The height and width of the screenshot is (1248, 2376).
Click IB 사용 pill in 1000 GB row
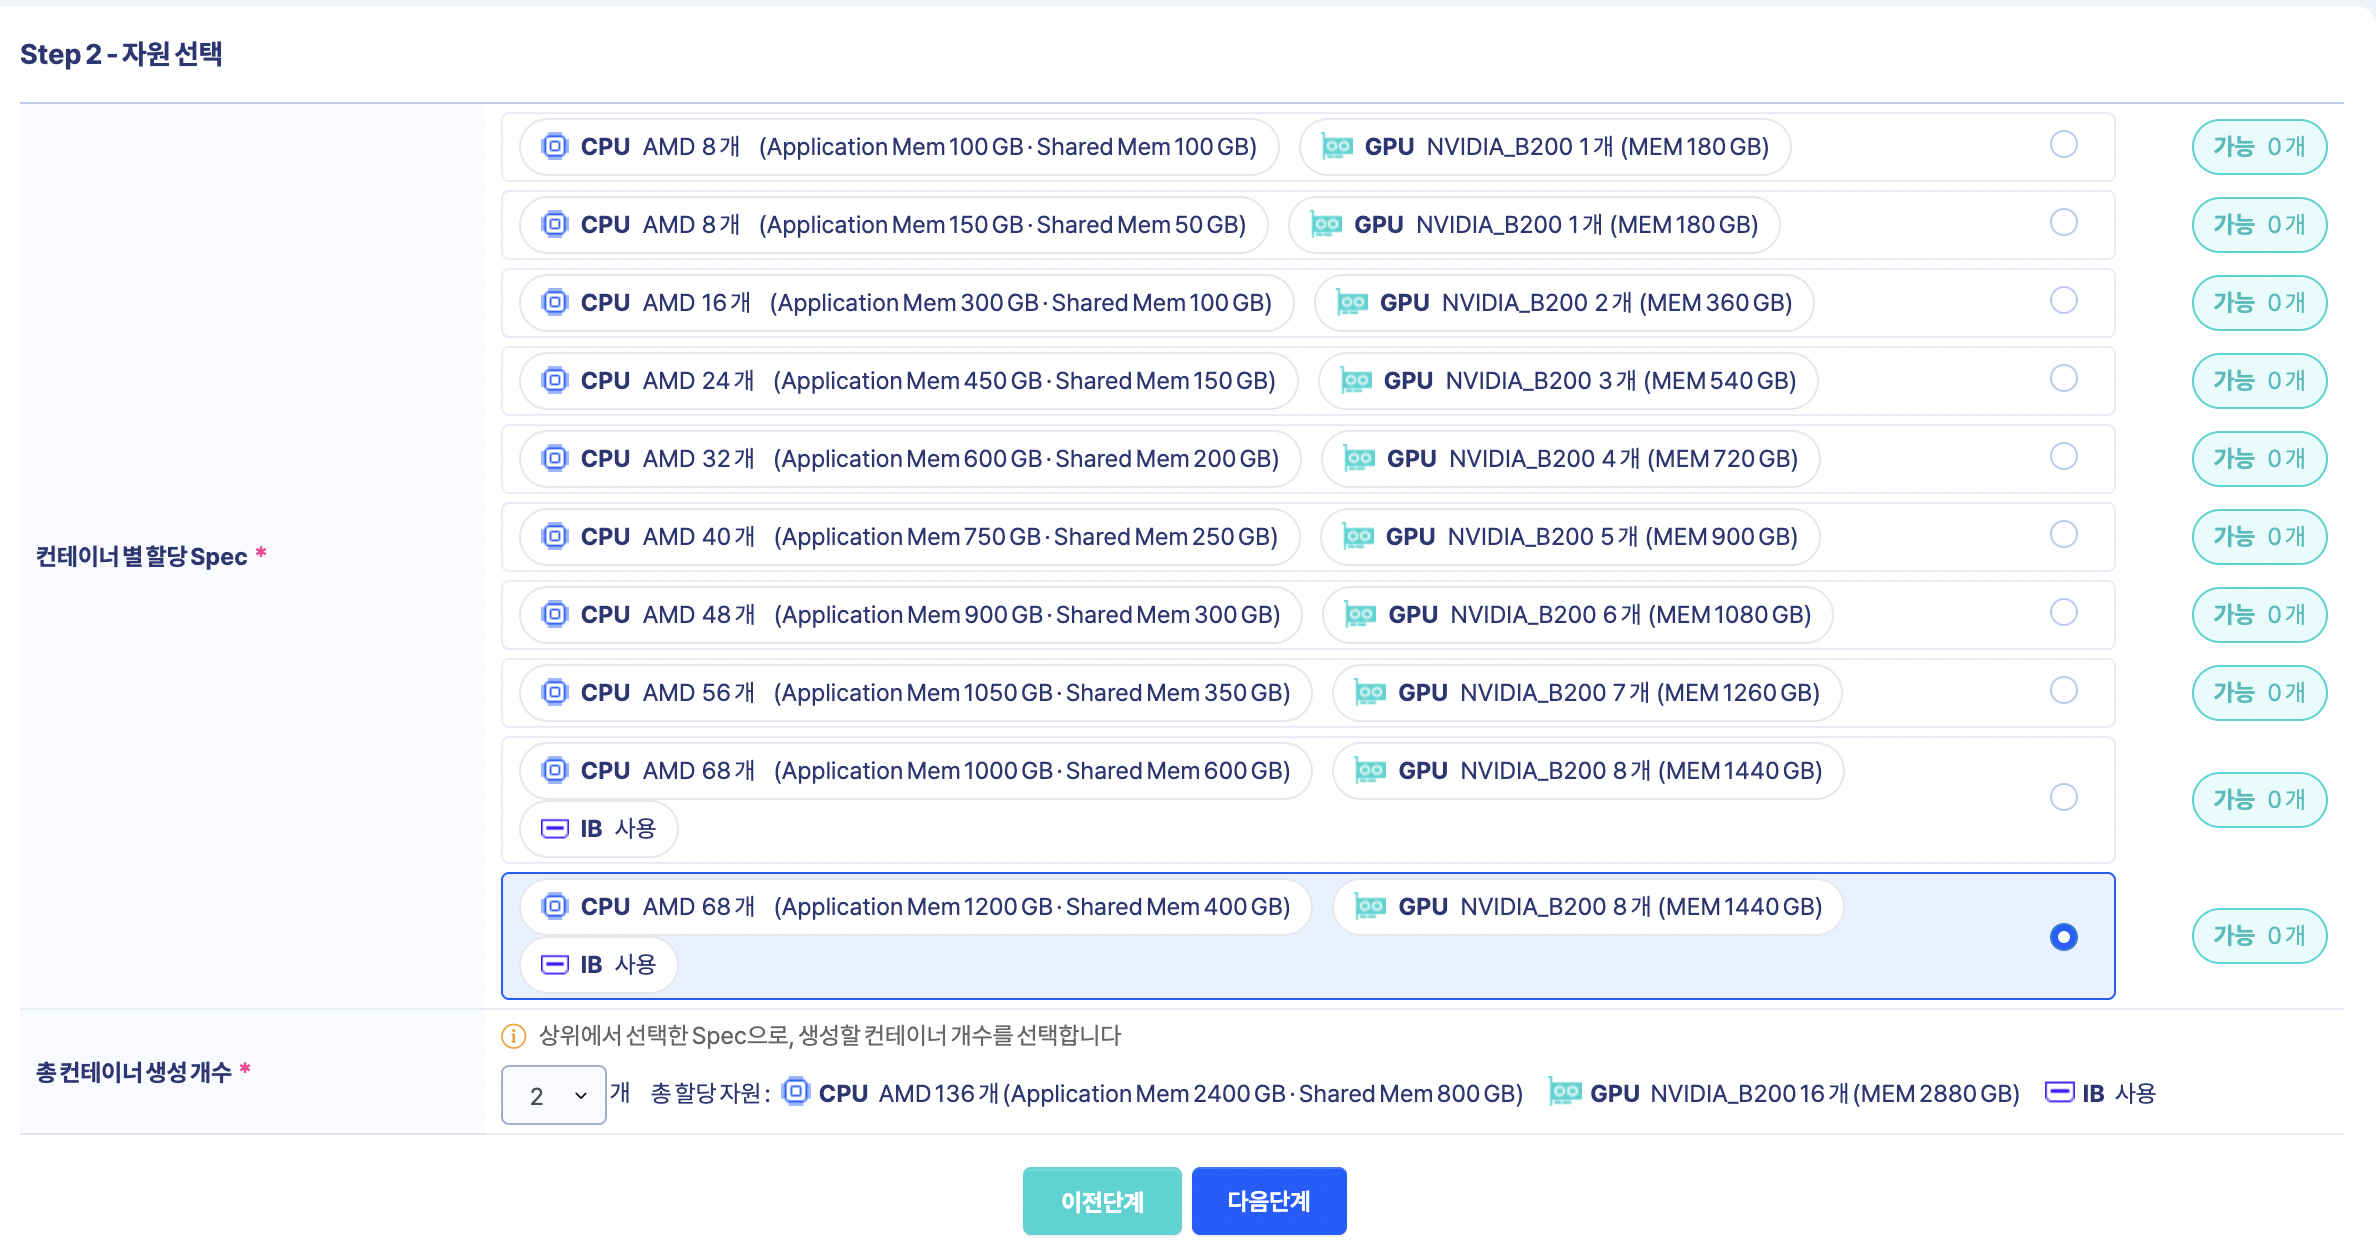click(598, 829)
